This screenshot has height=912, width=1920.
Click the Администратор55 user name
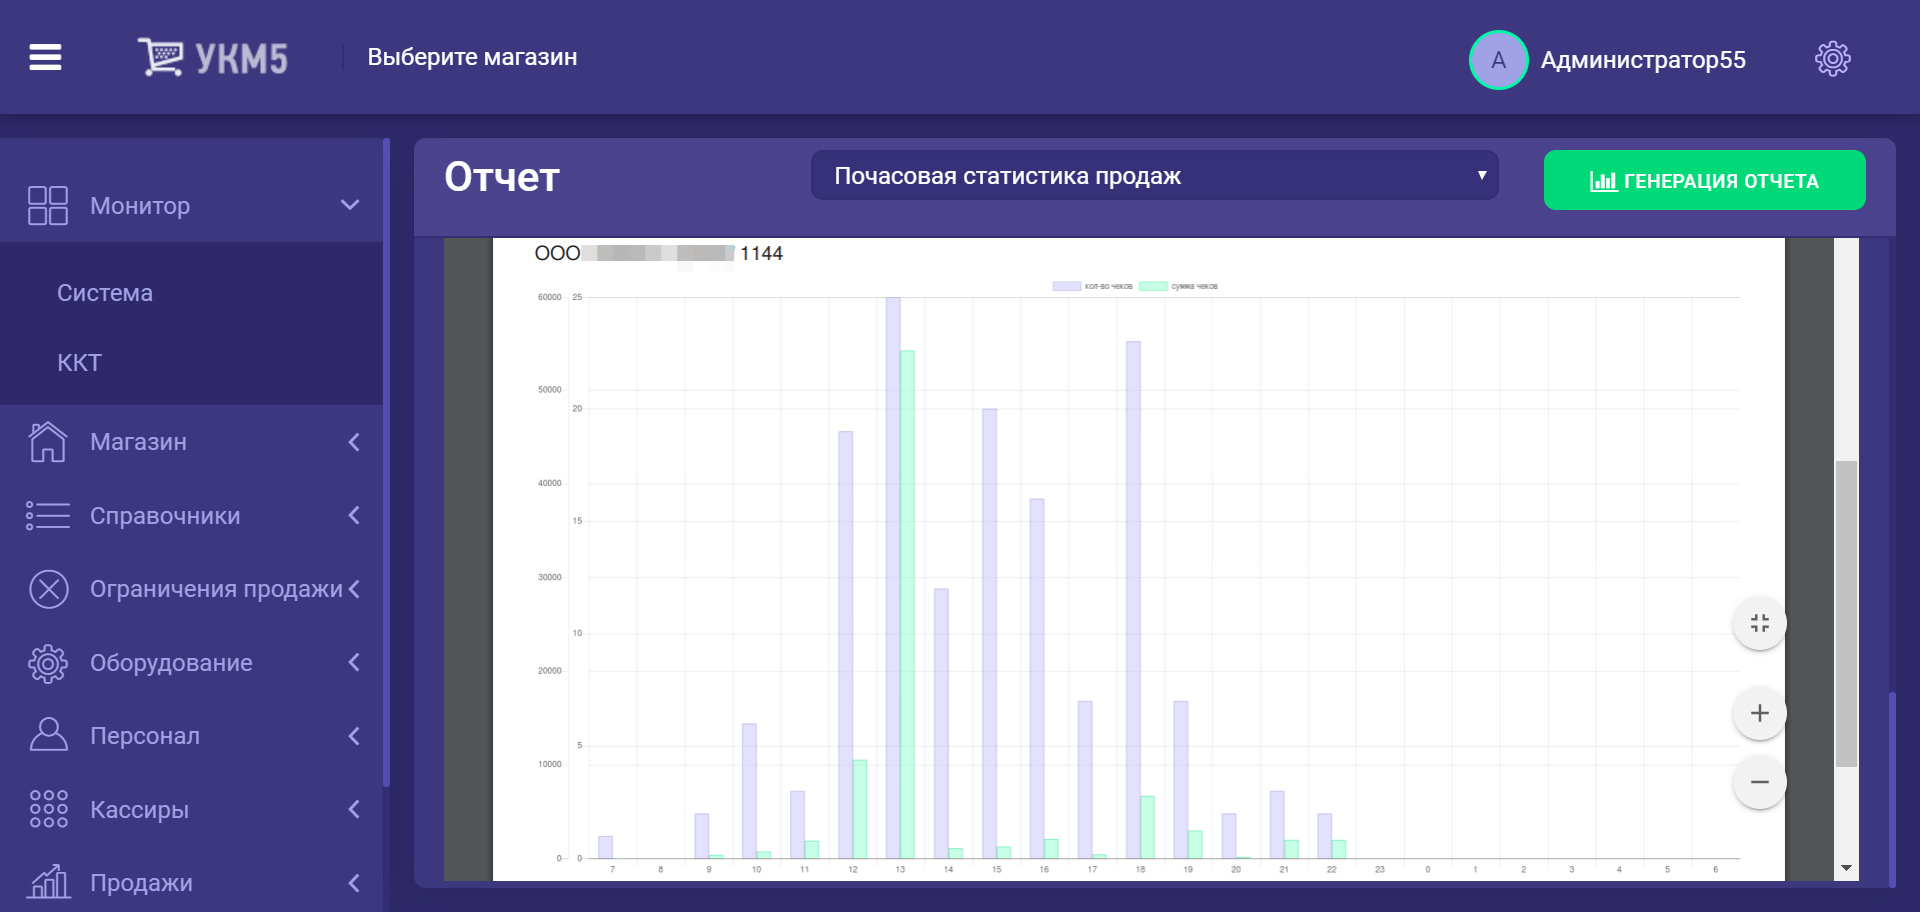pos(1643,60)
